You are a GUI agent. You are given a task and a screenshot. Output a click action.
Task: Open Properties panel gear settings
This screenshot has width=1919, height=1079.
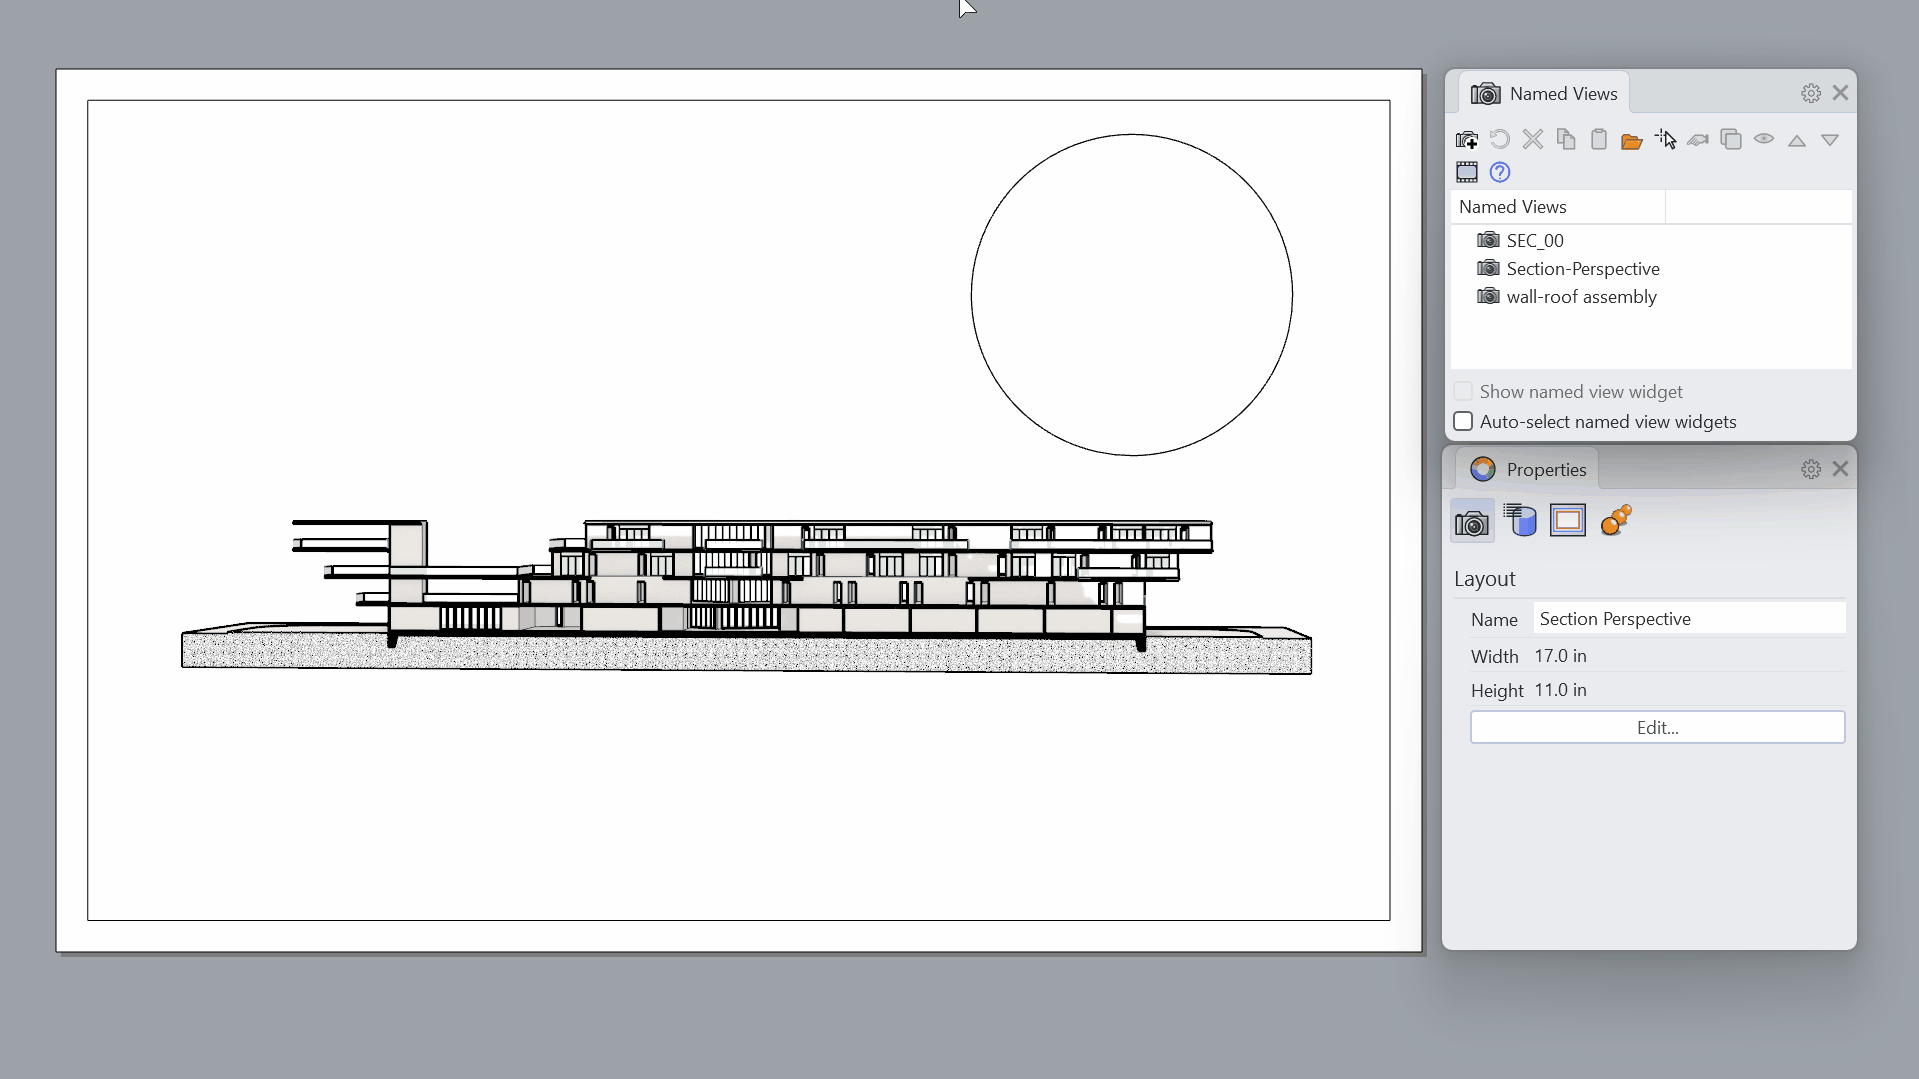click(1811, 469)
